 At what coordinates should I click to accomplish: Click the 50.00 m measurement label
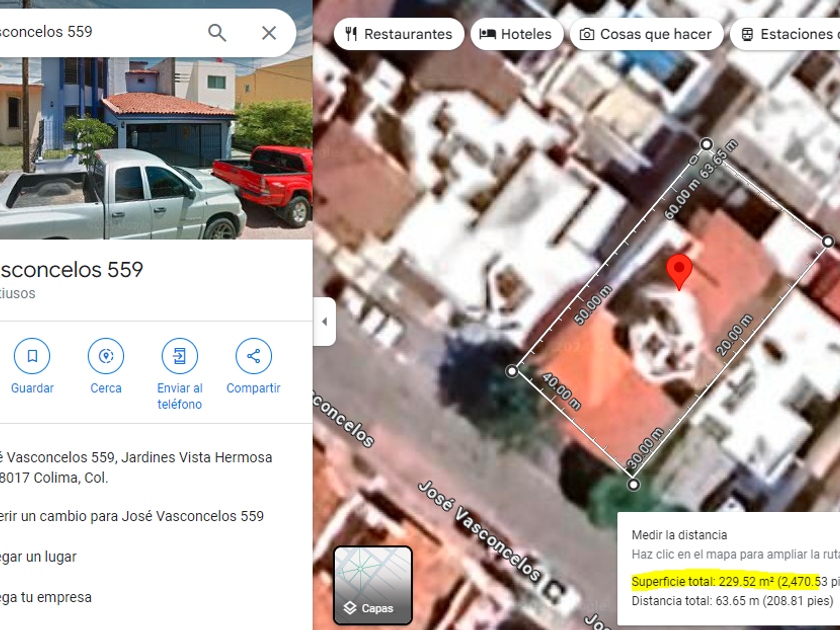[592, 305]
